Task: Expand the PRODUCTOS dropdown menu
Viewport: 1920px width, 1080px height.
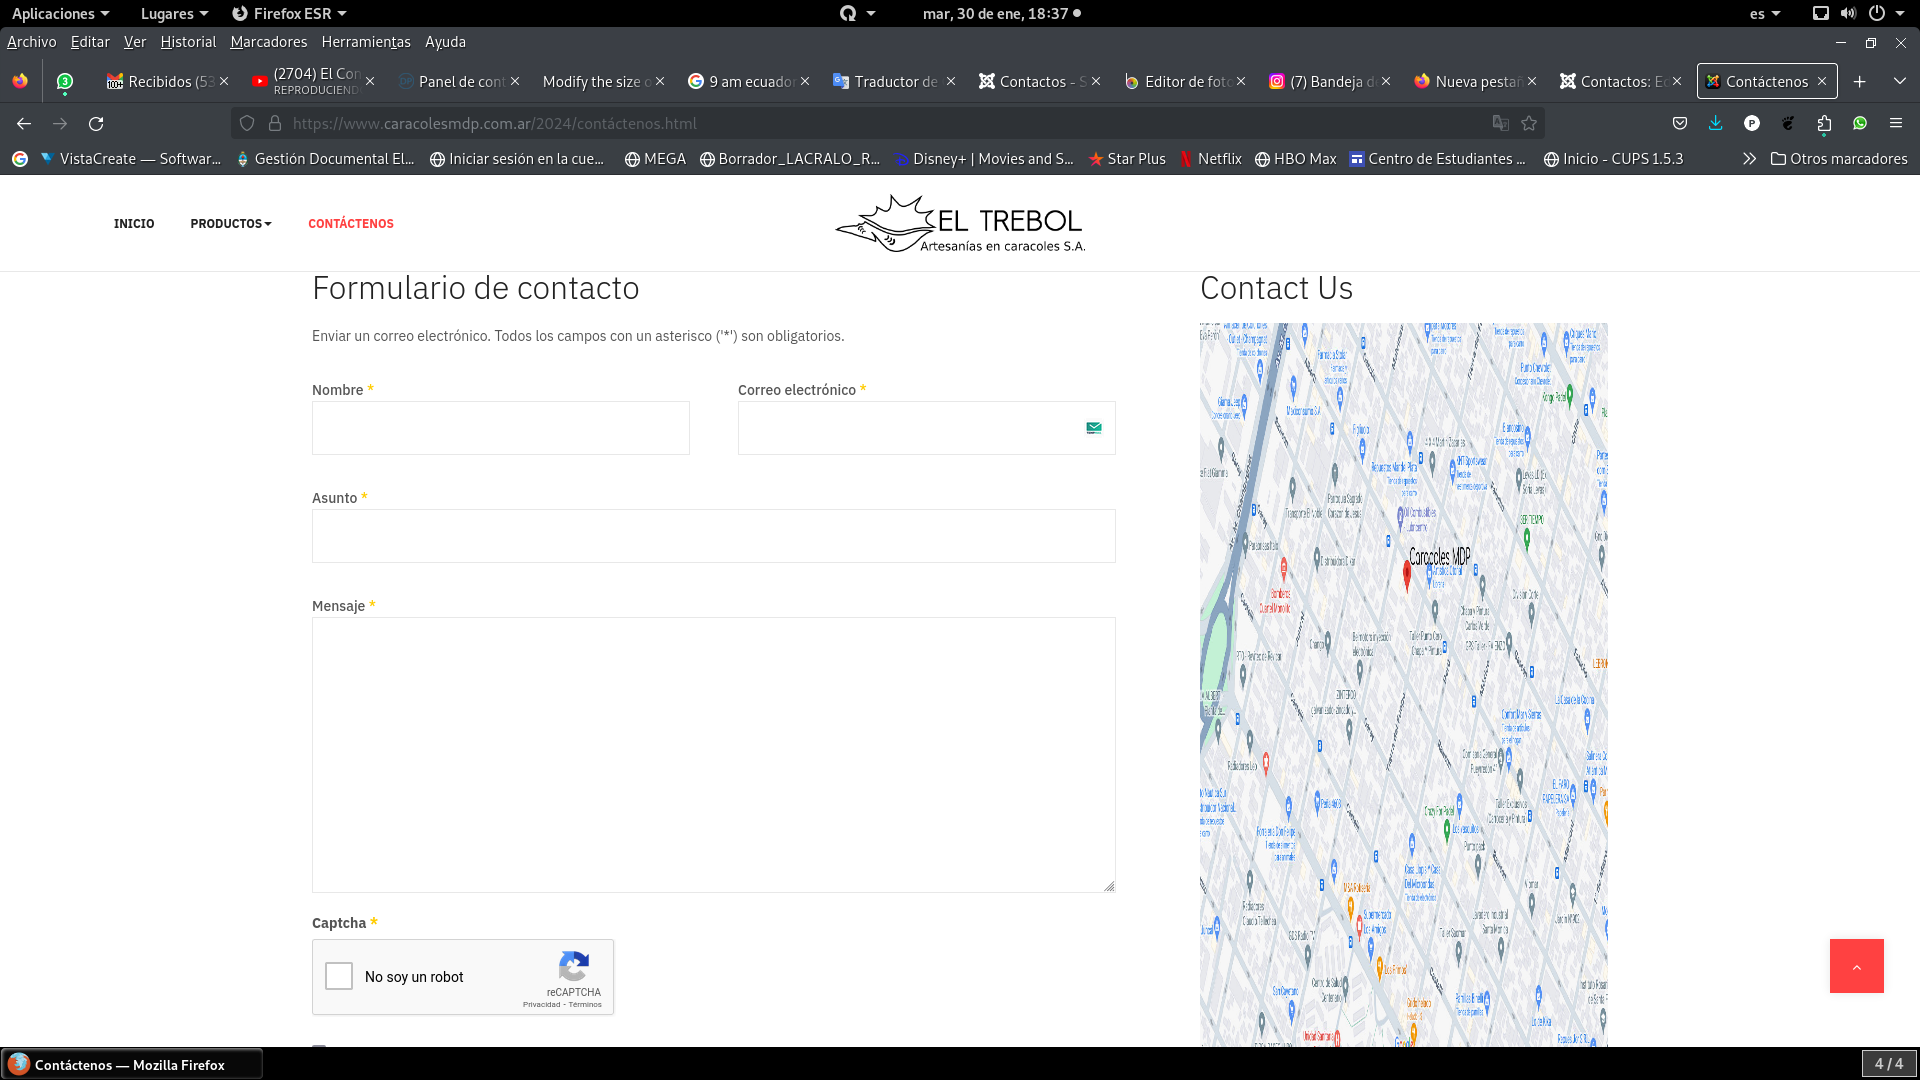Action: coord(231,224)
